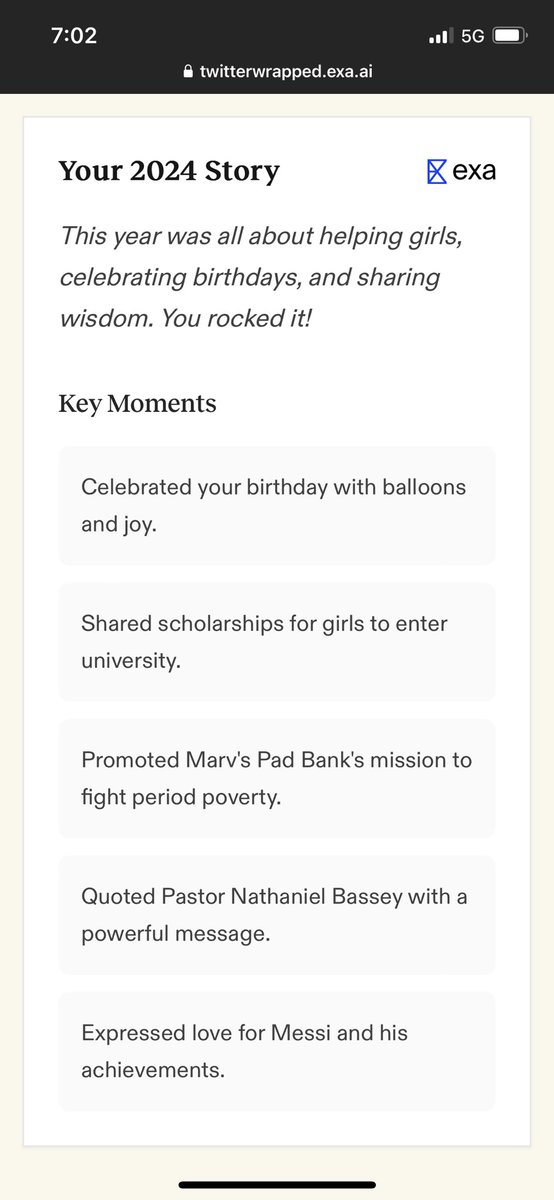Tap the home indicator bar at bottom

click(277, 1184)
